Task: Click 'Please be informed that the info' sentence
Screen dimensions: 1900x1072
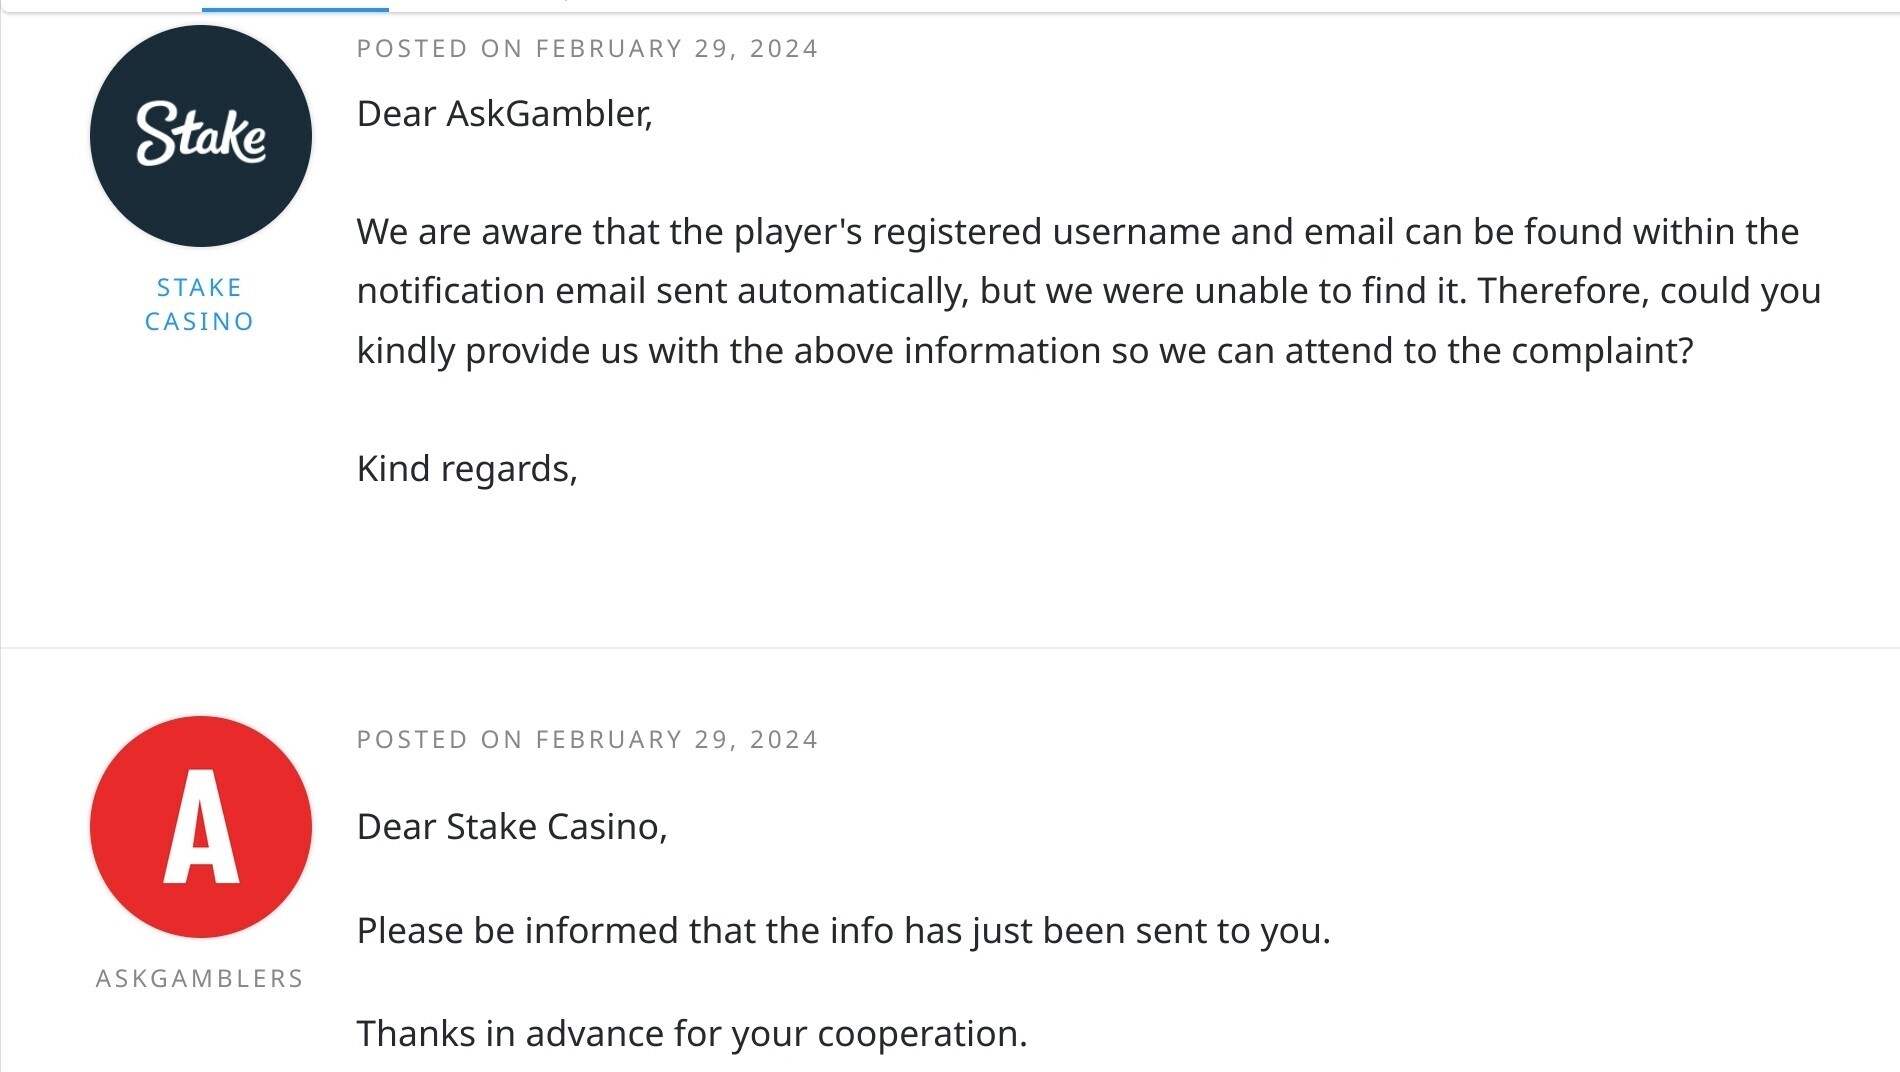Action: pyautogui.click(x=844, y=931)
